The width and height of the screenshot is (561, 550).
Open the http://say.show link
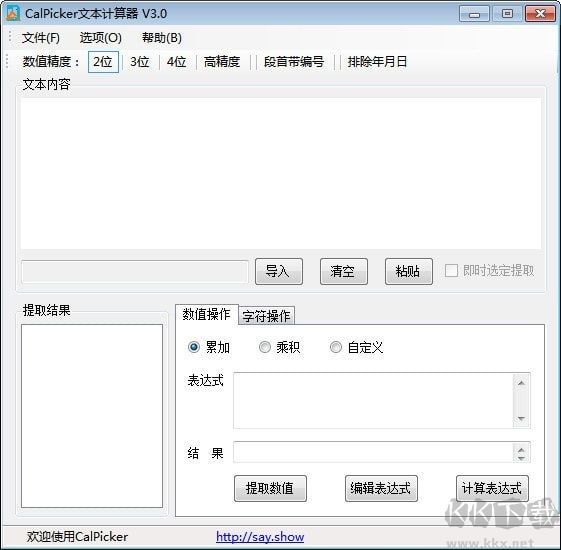(x=260, y=537)
